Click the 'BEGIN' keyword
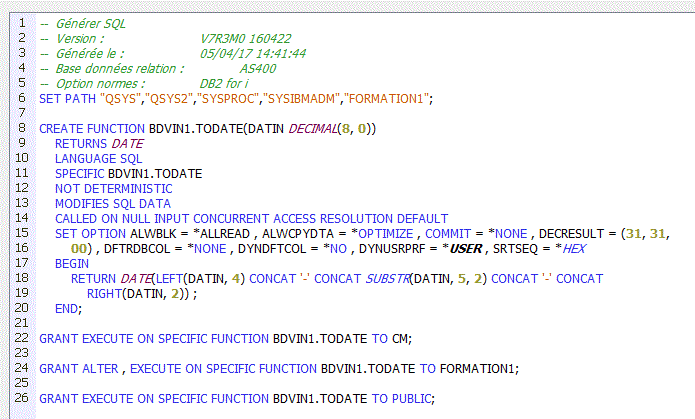 [72, 264]
